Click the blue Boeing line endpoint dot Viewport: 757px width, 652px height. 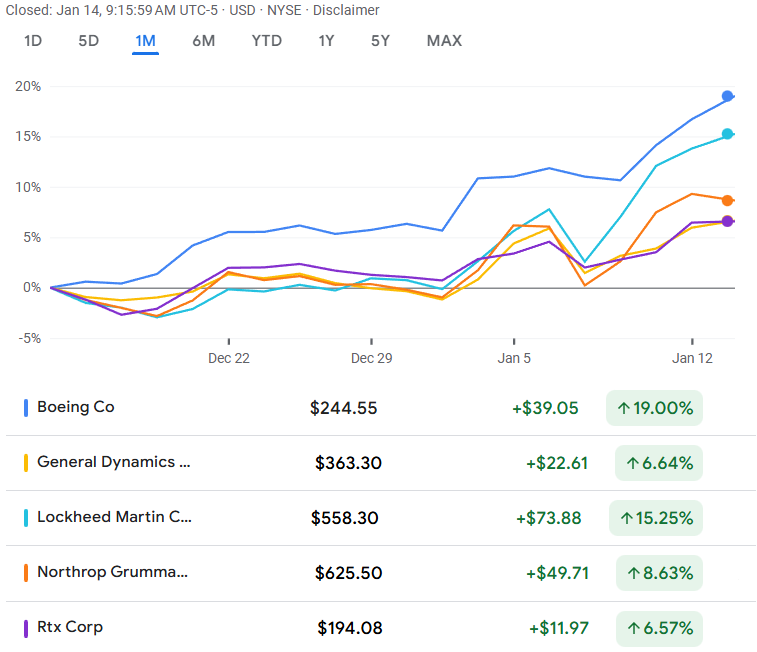pos(728,97)
